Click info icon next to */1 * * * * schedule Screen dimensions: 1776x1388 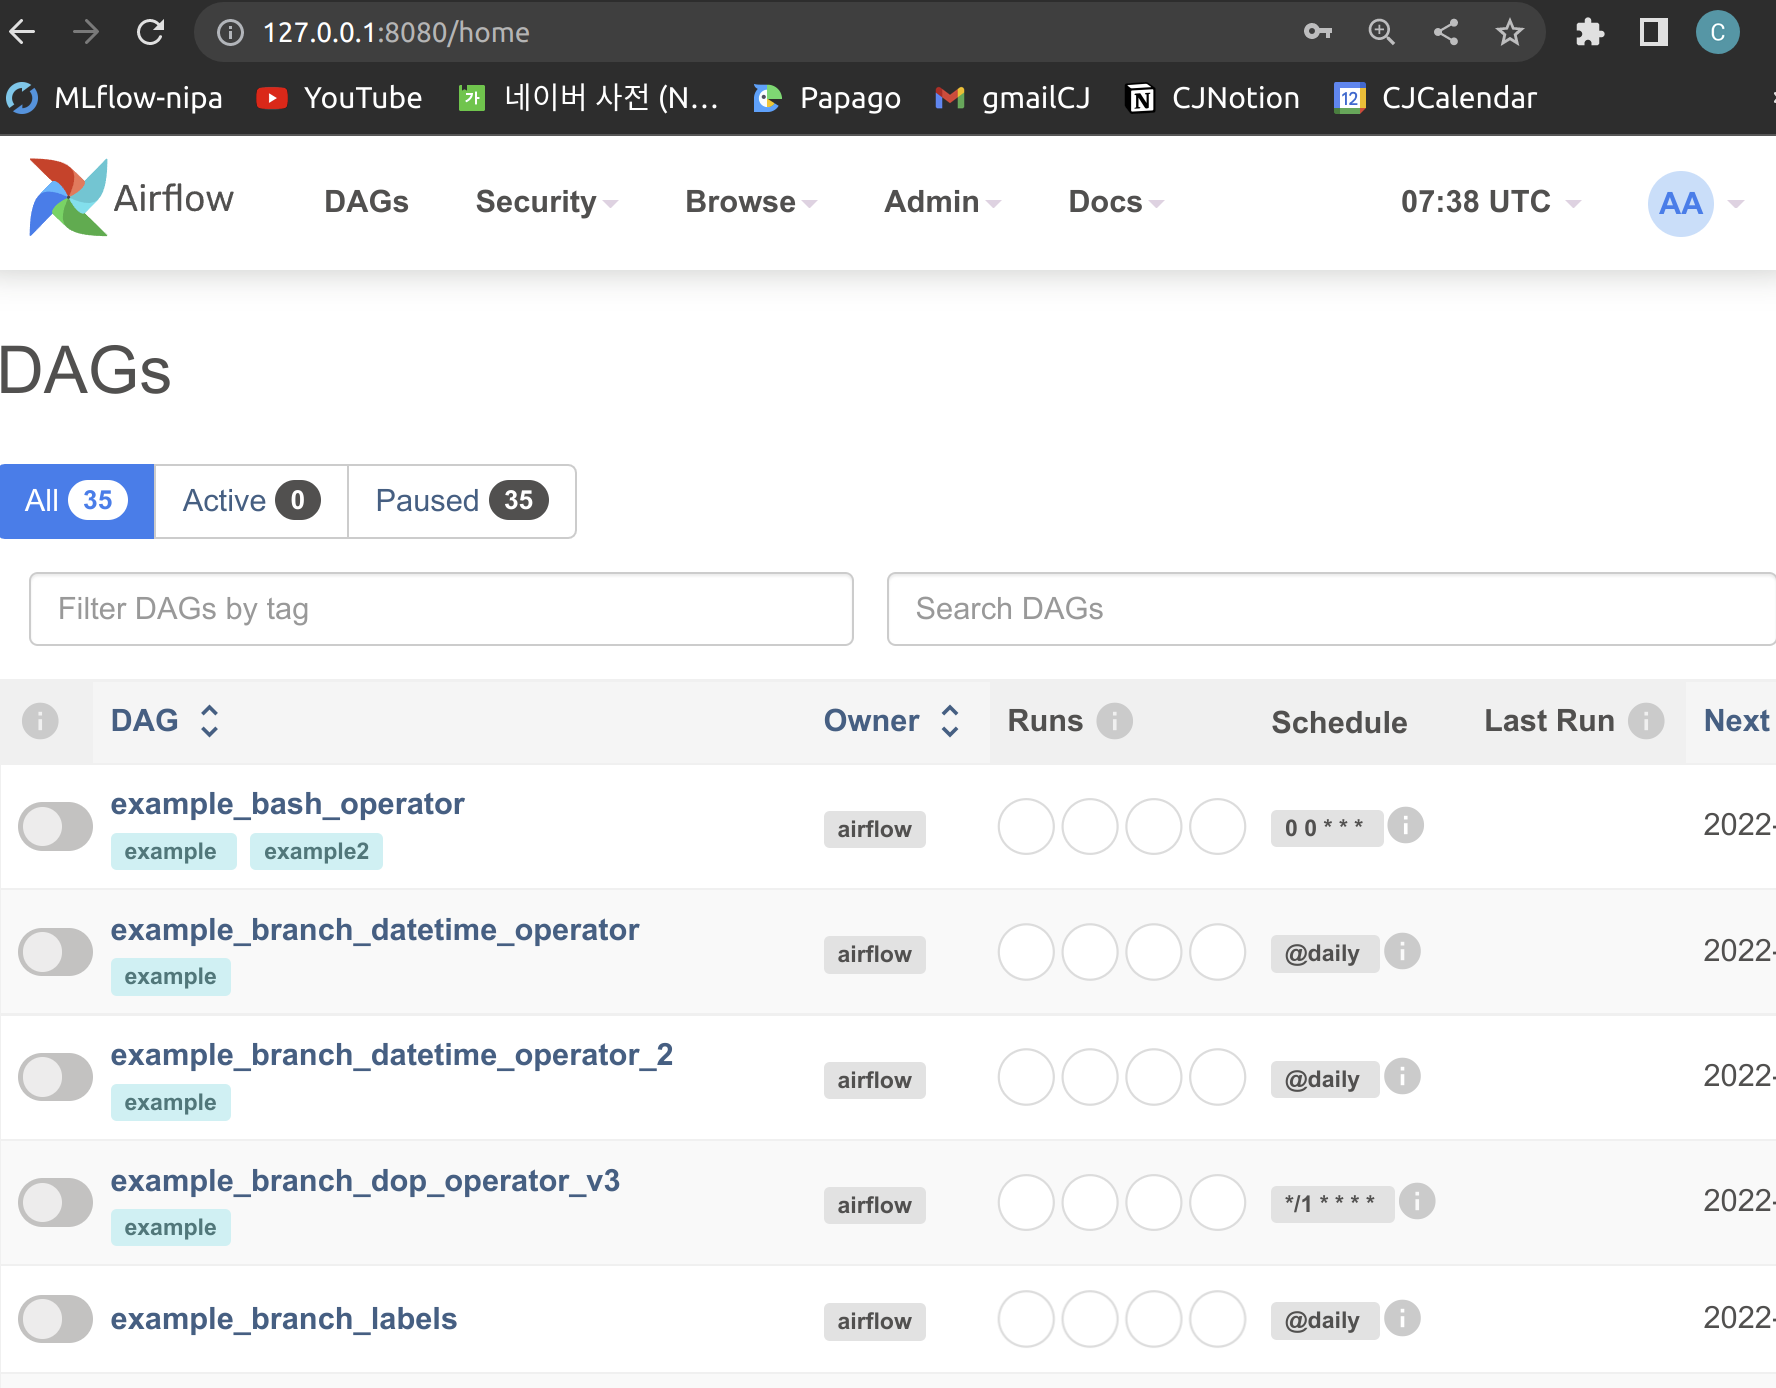[x=1417, y=1201]
